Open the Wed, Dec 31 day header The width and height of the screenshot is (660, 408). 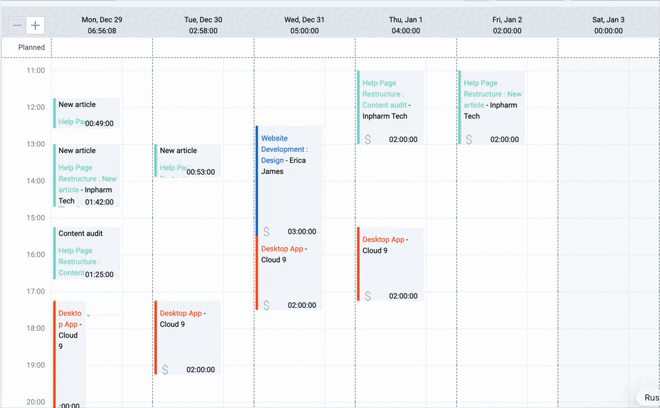pos(304,25)
